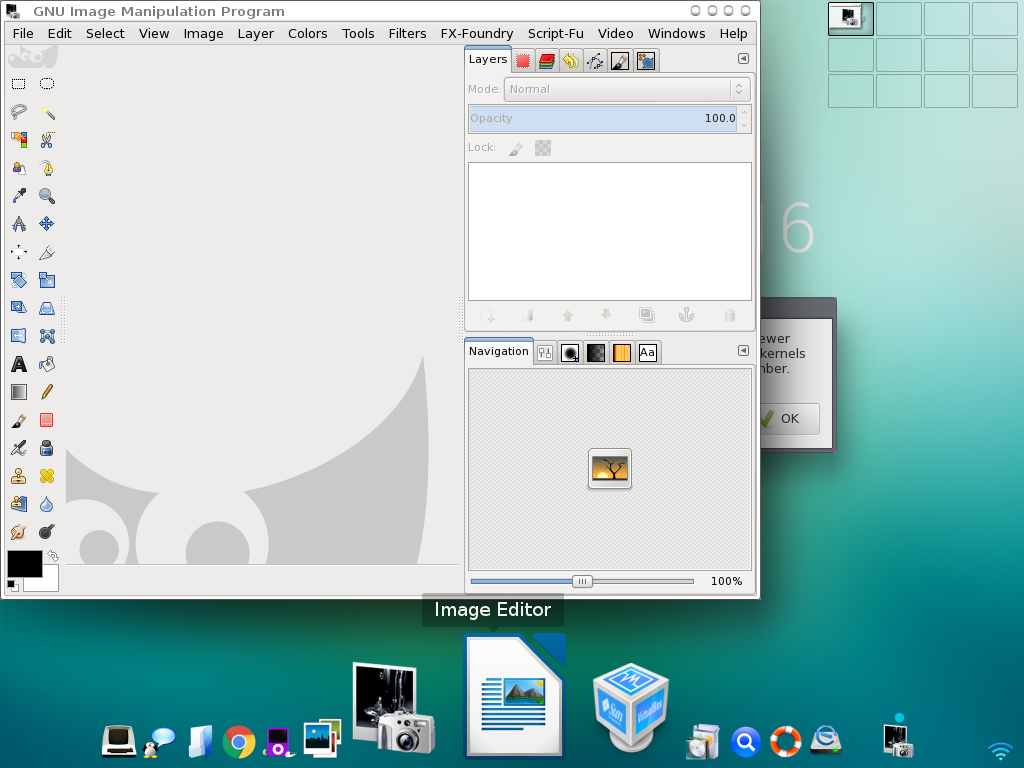Image resolution: width=1024 pixels, height=768 pixels.
Task: Open Layers dock tab menu arrow
Action: (x=743, y=59)
